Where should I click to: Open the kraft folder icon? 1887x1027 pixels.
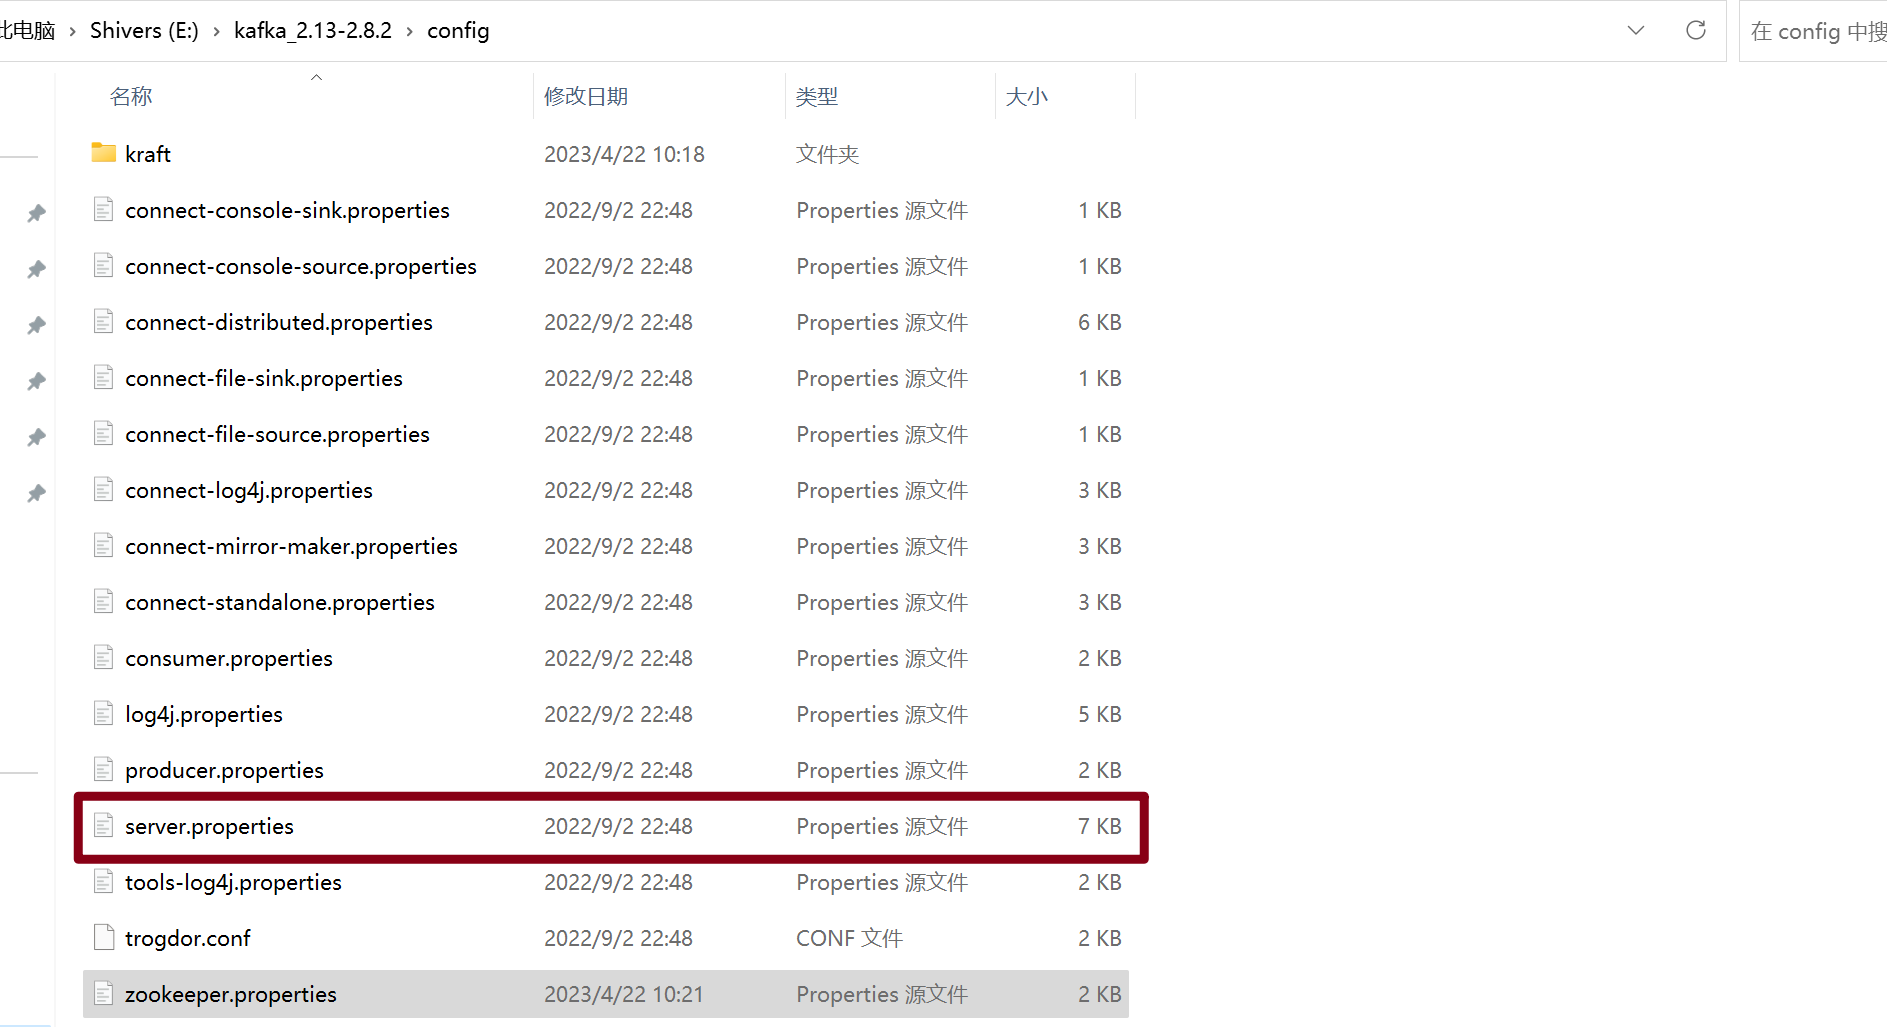(104, 153)
